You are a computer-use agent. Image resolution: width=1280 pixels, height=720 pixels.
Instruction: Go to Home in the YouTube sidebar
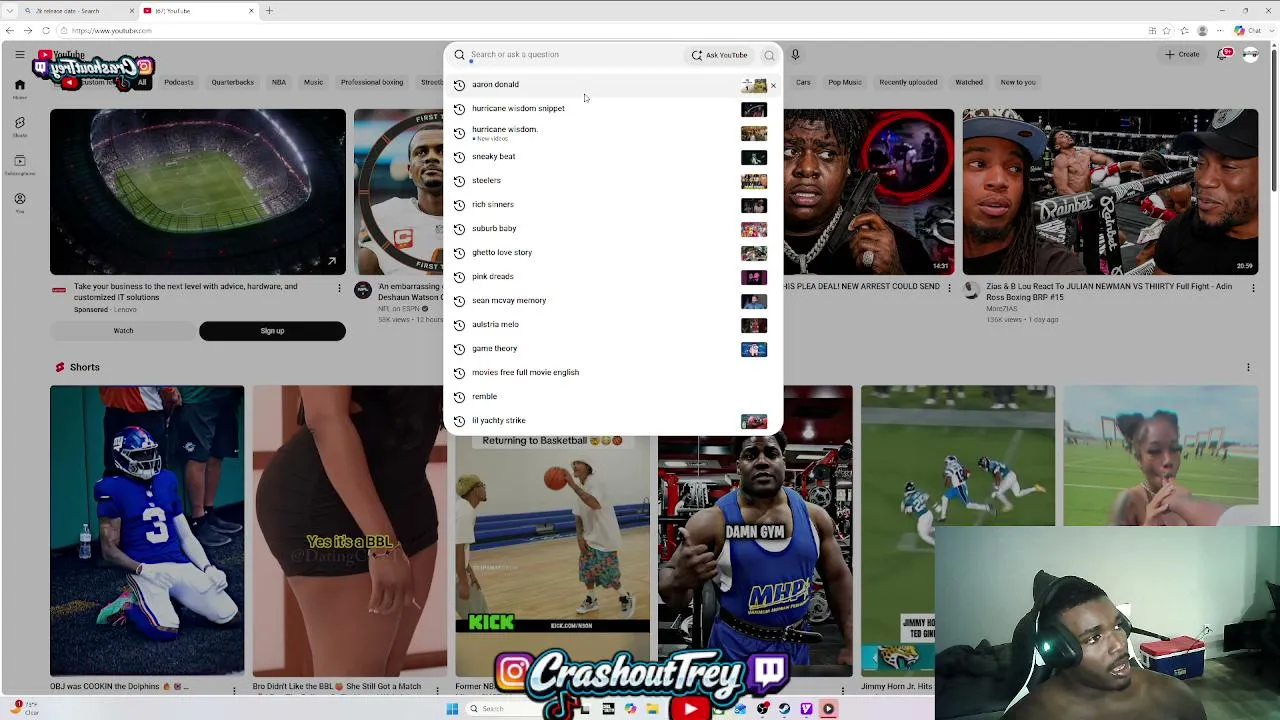pyautogui.click(x=19, y=87)
